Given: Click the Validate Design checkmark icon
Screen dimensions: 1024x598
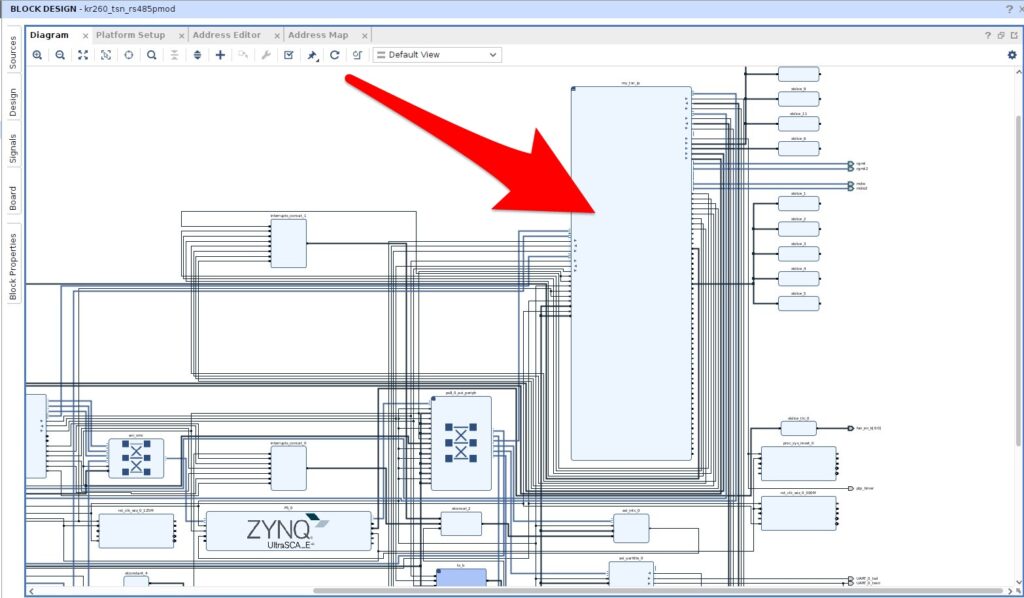Looking at the screenshot, I should [x=288, y=55].
